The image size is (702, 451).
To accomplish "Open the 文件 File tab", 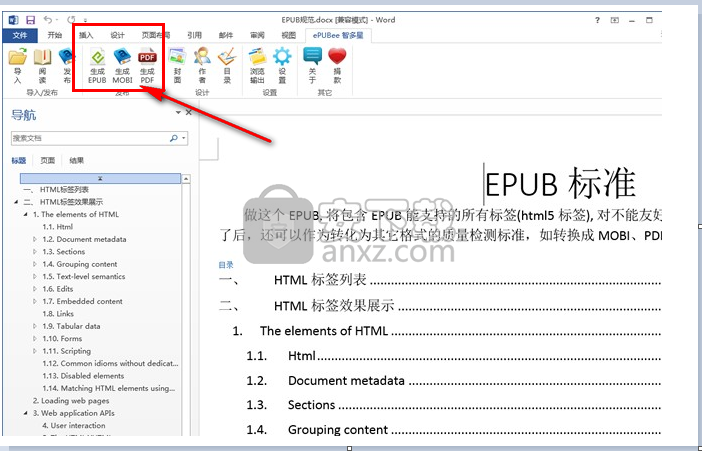I will pos(19,35).
